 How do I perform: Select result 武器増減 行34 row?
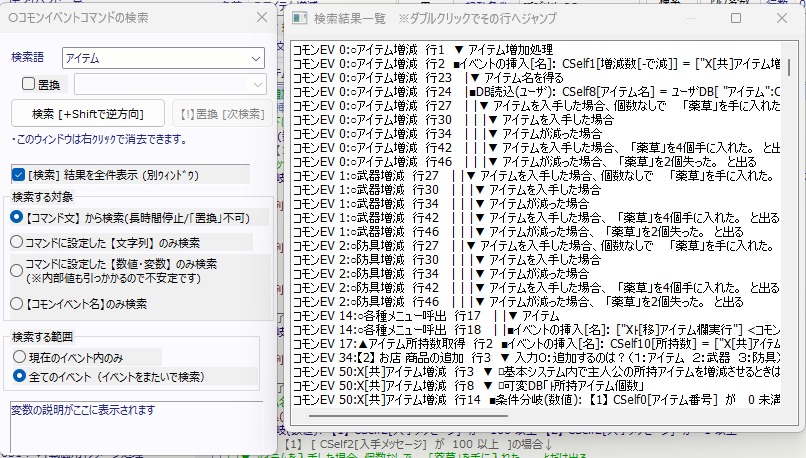pyautogui.click(x=537, y=204)
